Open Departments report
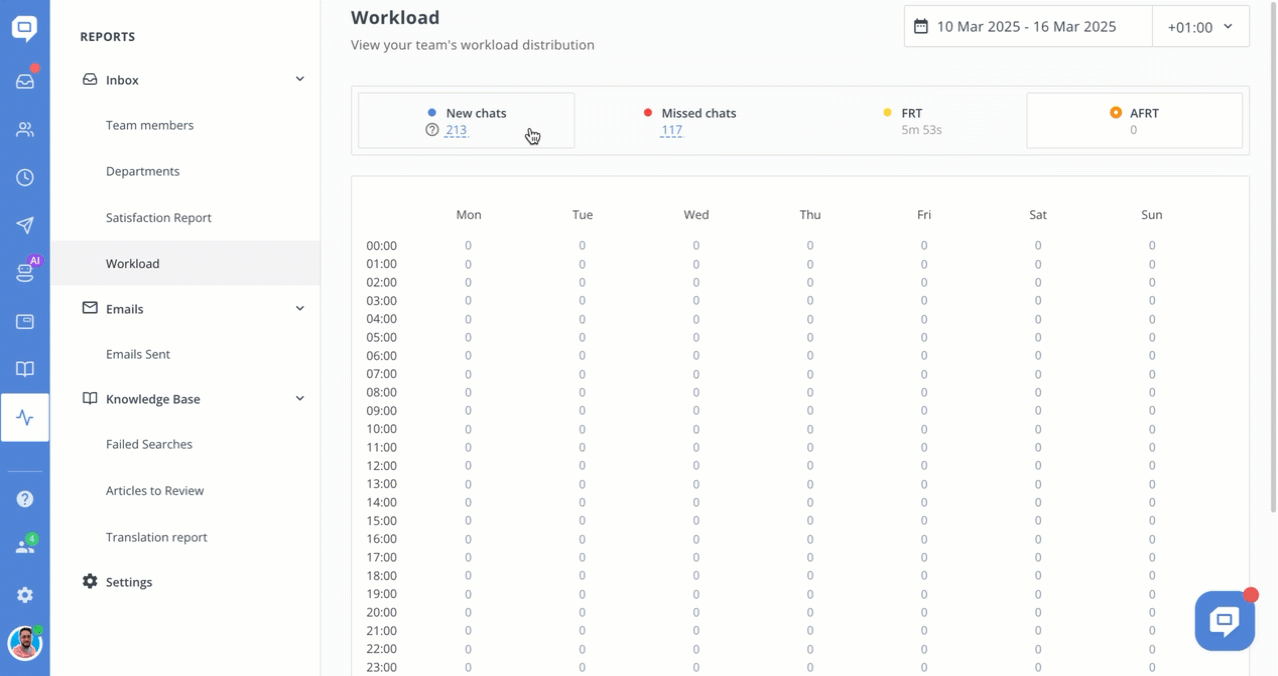Screen dimensions: 1278x676 [x=143, y=171]
